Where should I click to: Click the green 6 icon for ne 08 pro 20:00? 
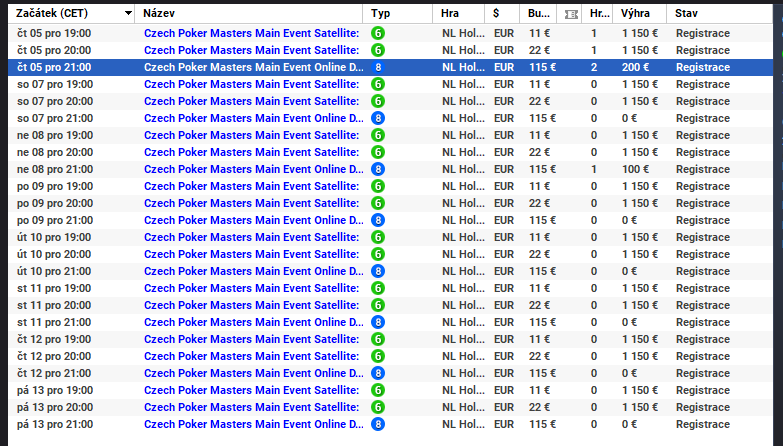pos(378,152)
